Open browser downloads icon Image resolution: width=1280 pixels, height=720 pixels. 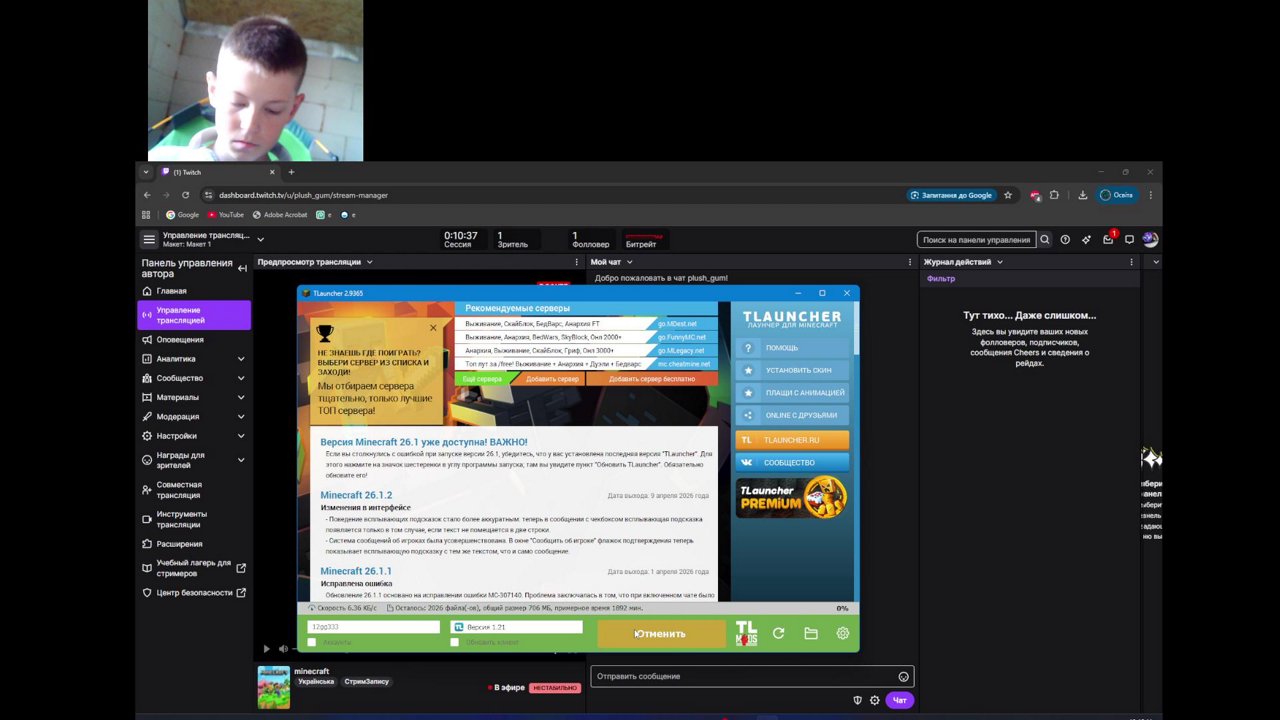coord(1082,195)
